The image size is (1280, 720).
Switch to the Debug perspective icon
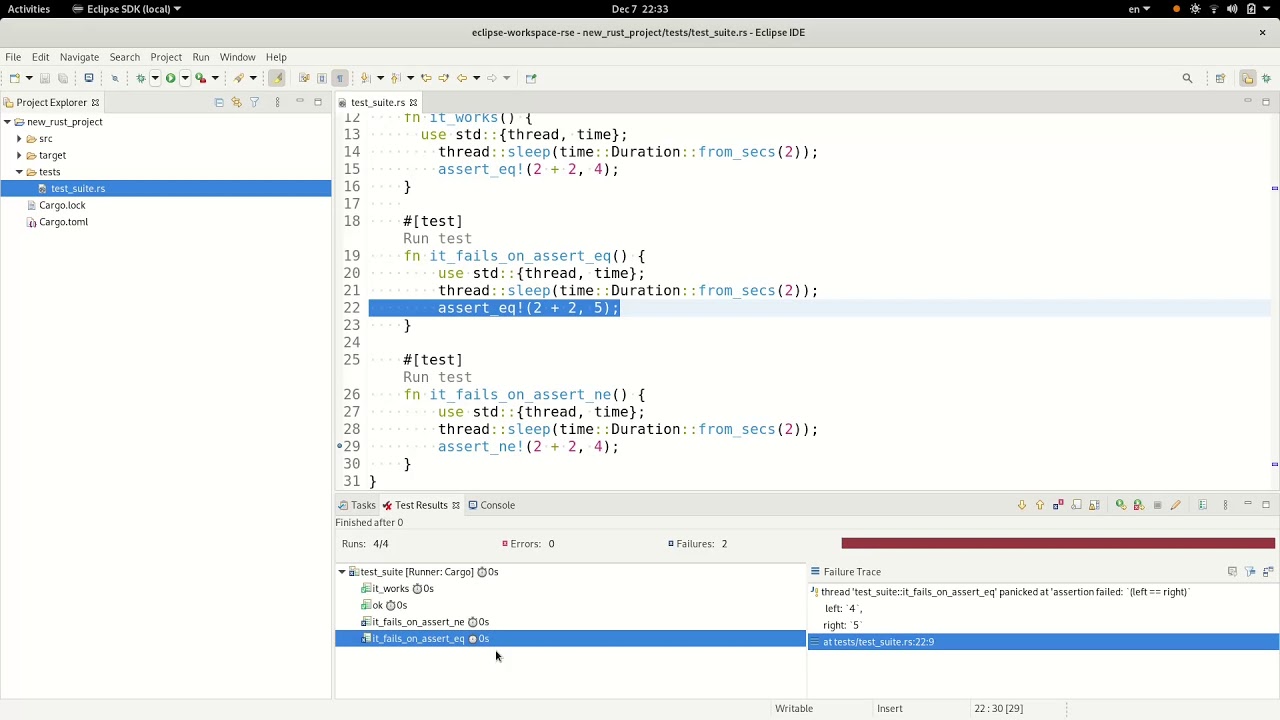(x=1267, y=78)
